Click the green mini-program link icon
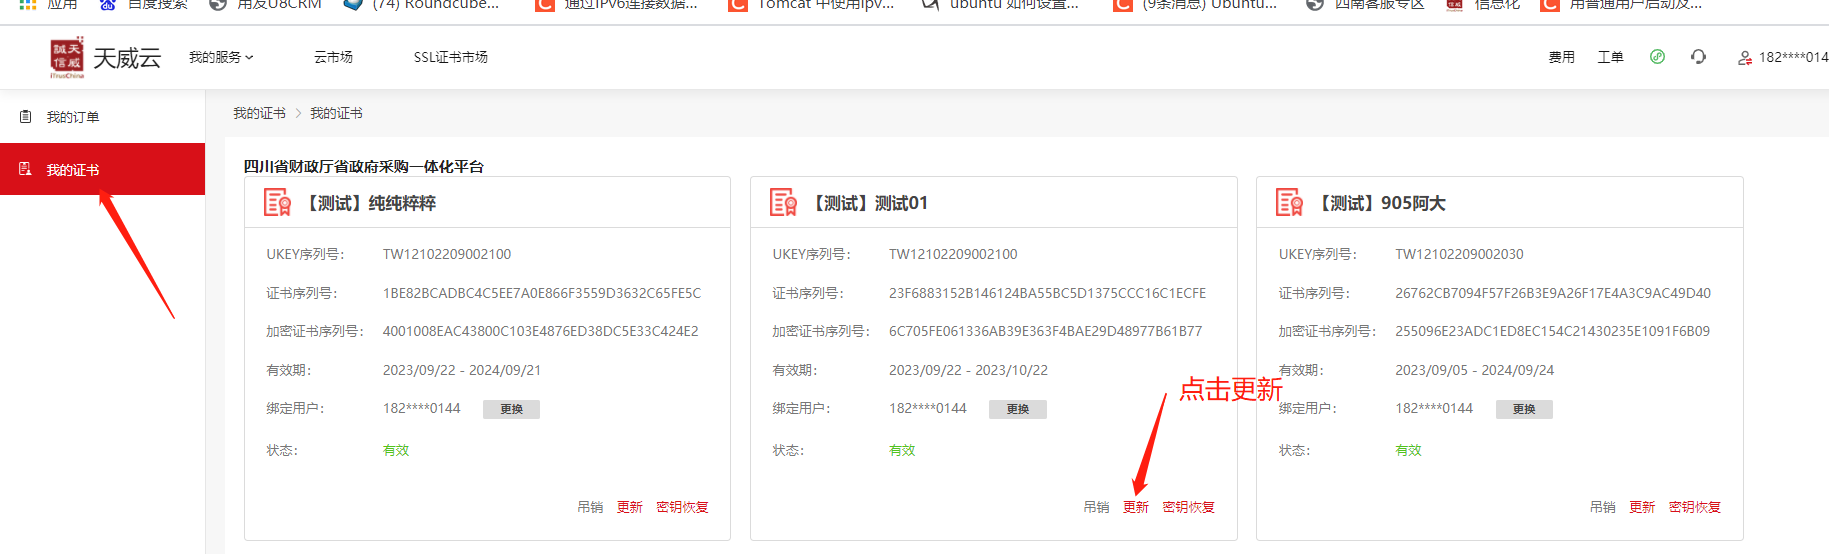This screenshot has height=554, width=1829. coord(1657,57)
